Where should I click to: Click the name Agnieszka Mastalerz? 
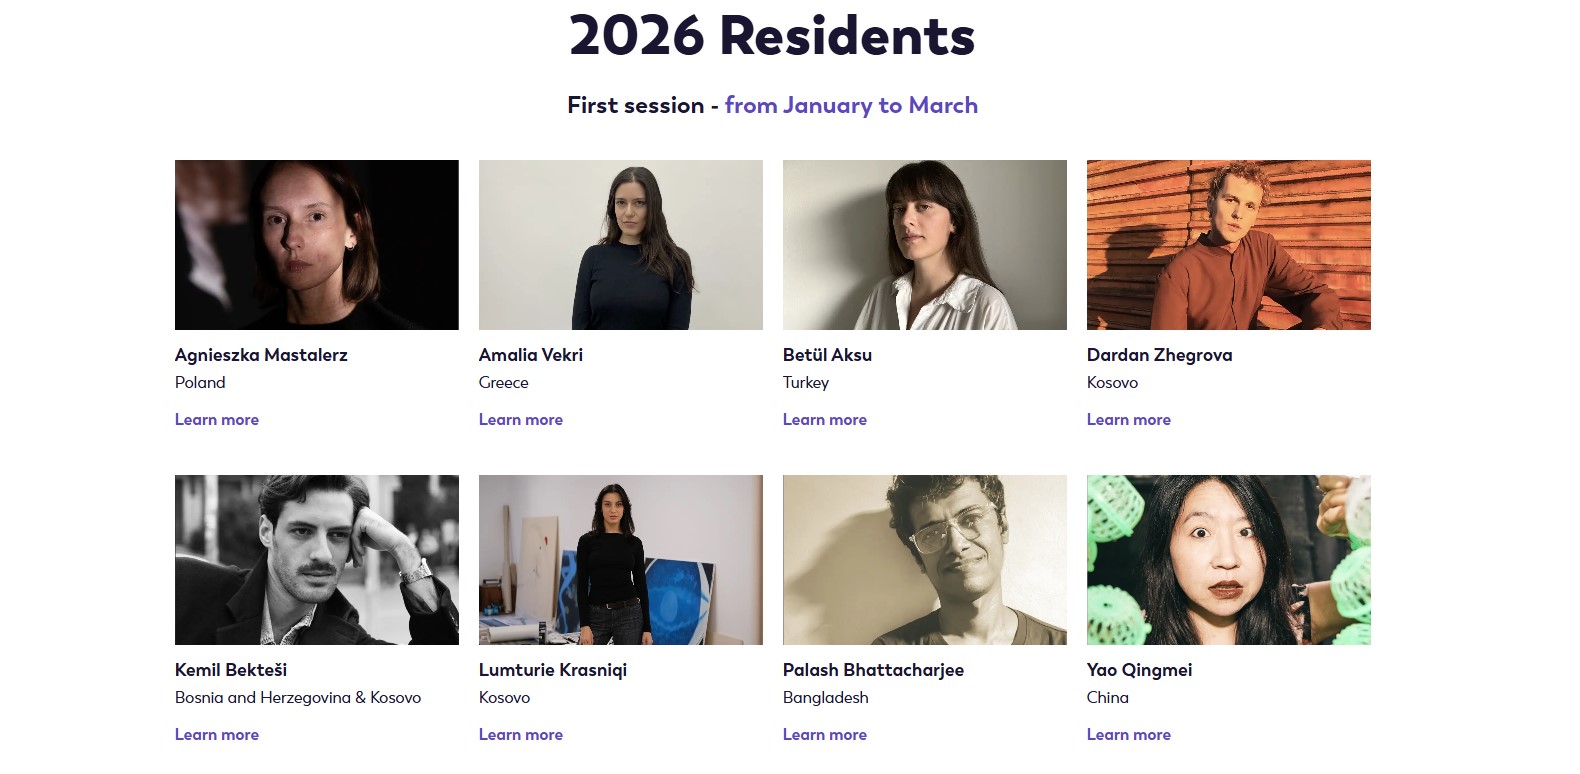pos(261,355)
